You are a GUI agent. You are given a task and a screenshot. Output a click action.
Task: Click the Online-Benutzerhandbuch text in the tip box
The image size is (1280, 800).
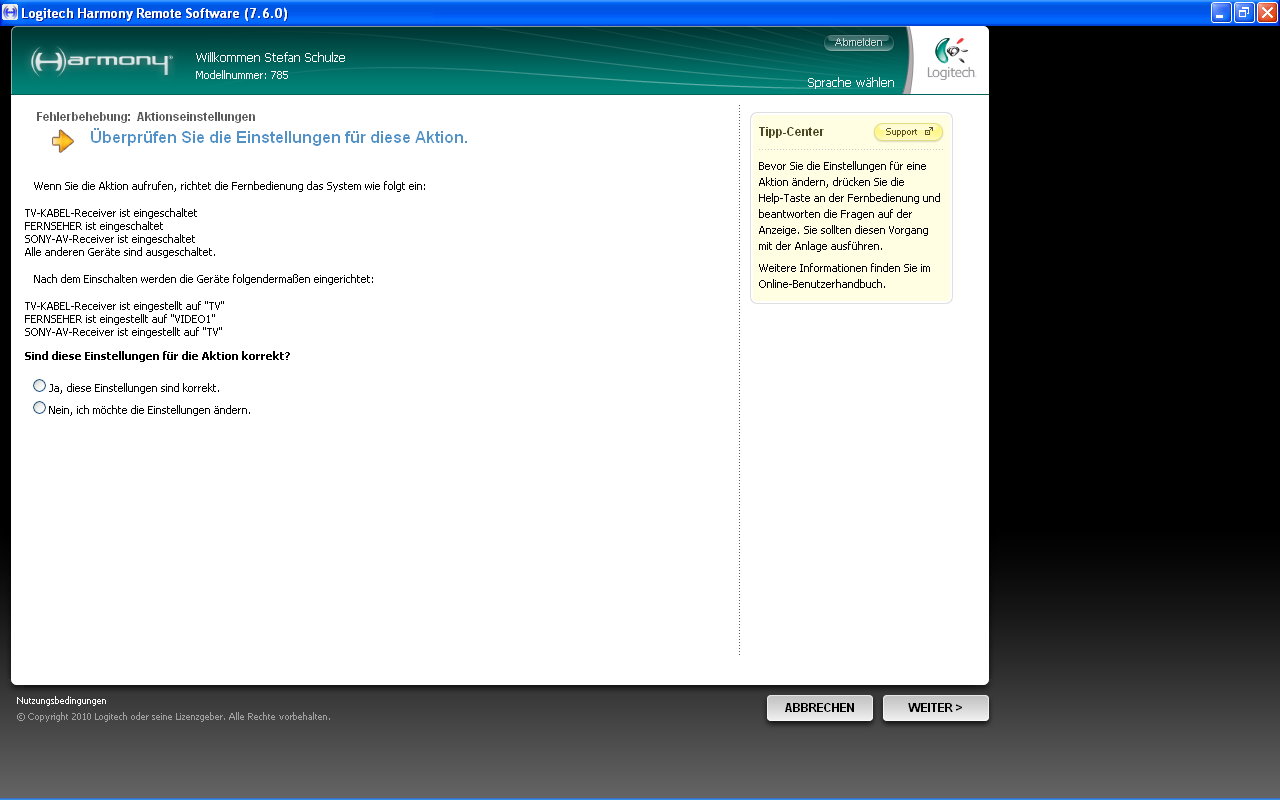point(821,284)
